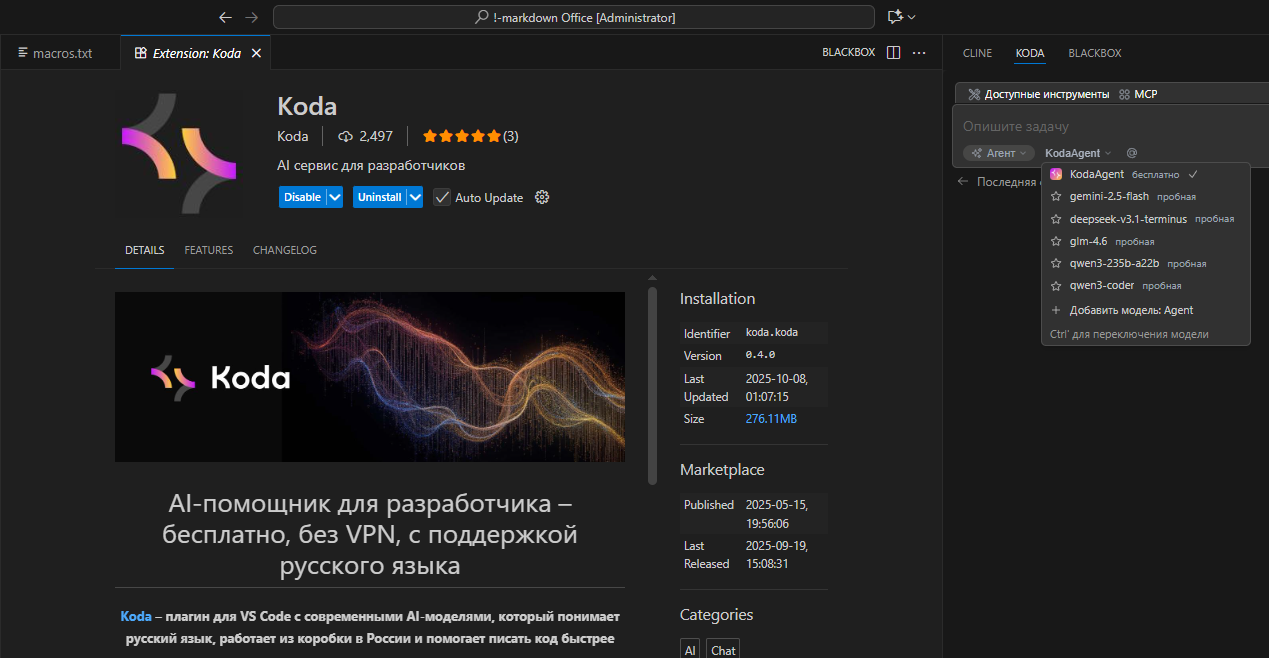Switch to the KODA panel tab
1269x658 pixels.
[x=1030, y=52]
